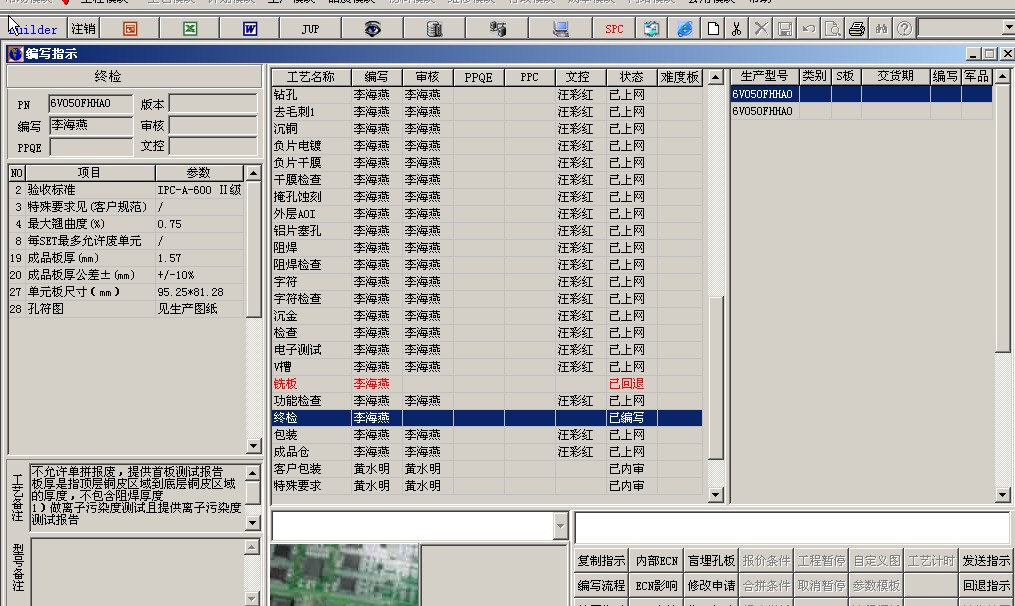Click the icon right of SPC

[x=651, y=28]
